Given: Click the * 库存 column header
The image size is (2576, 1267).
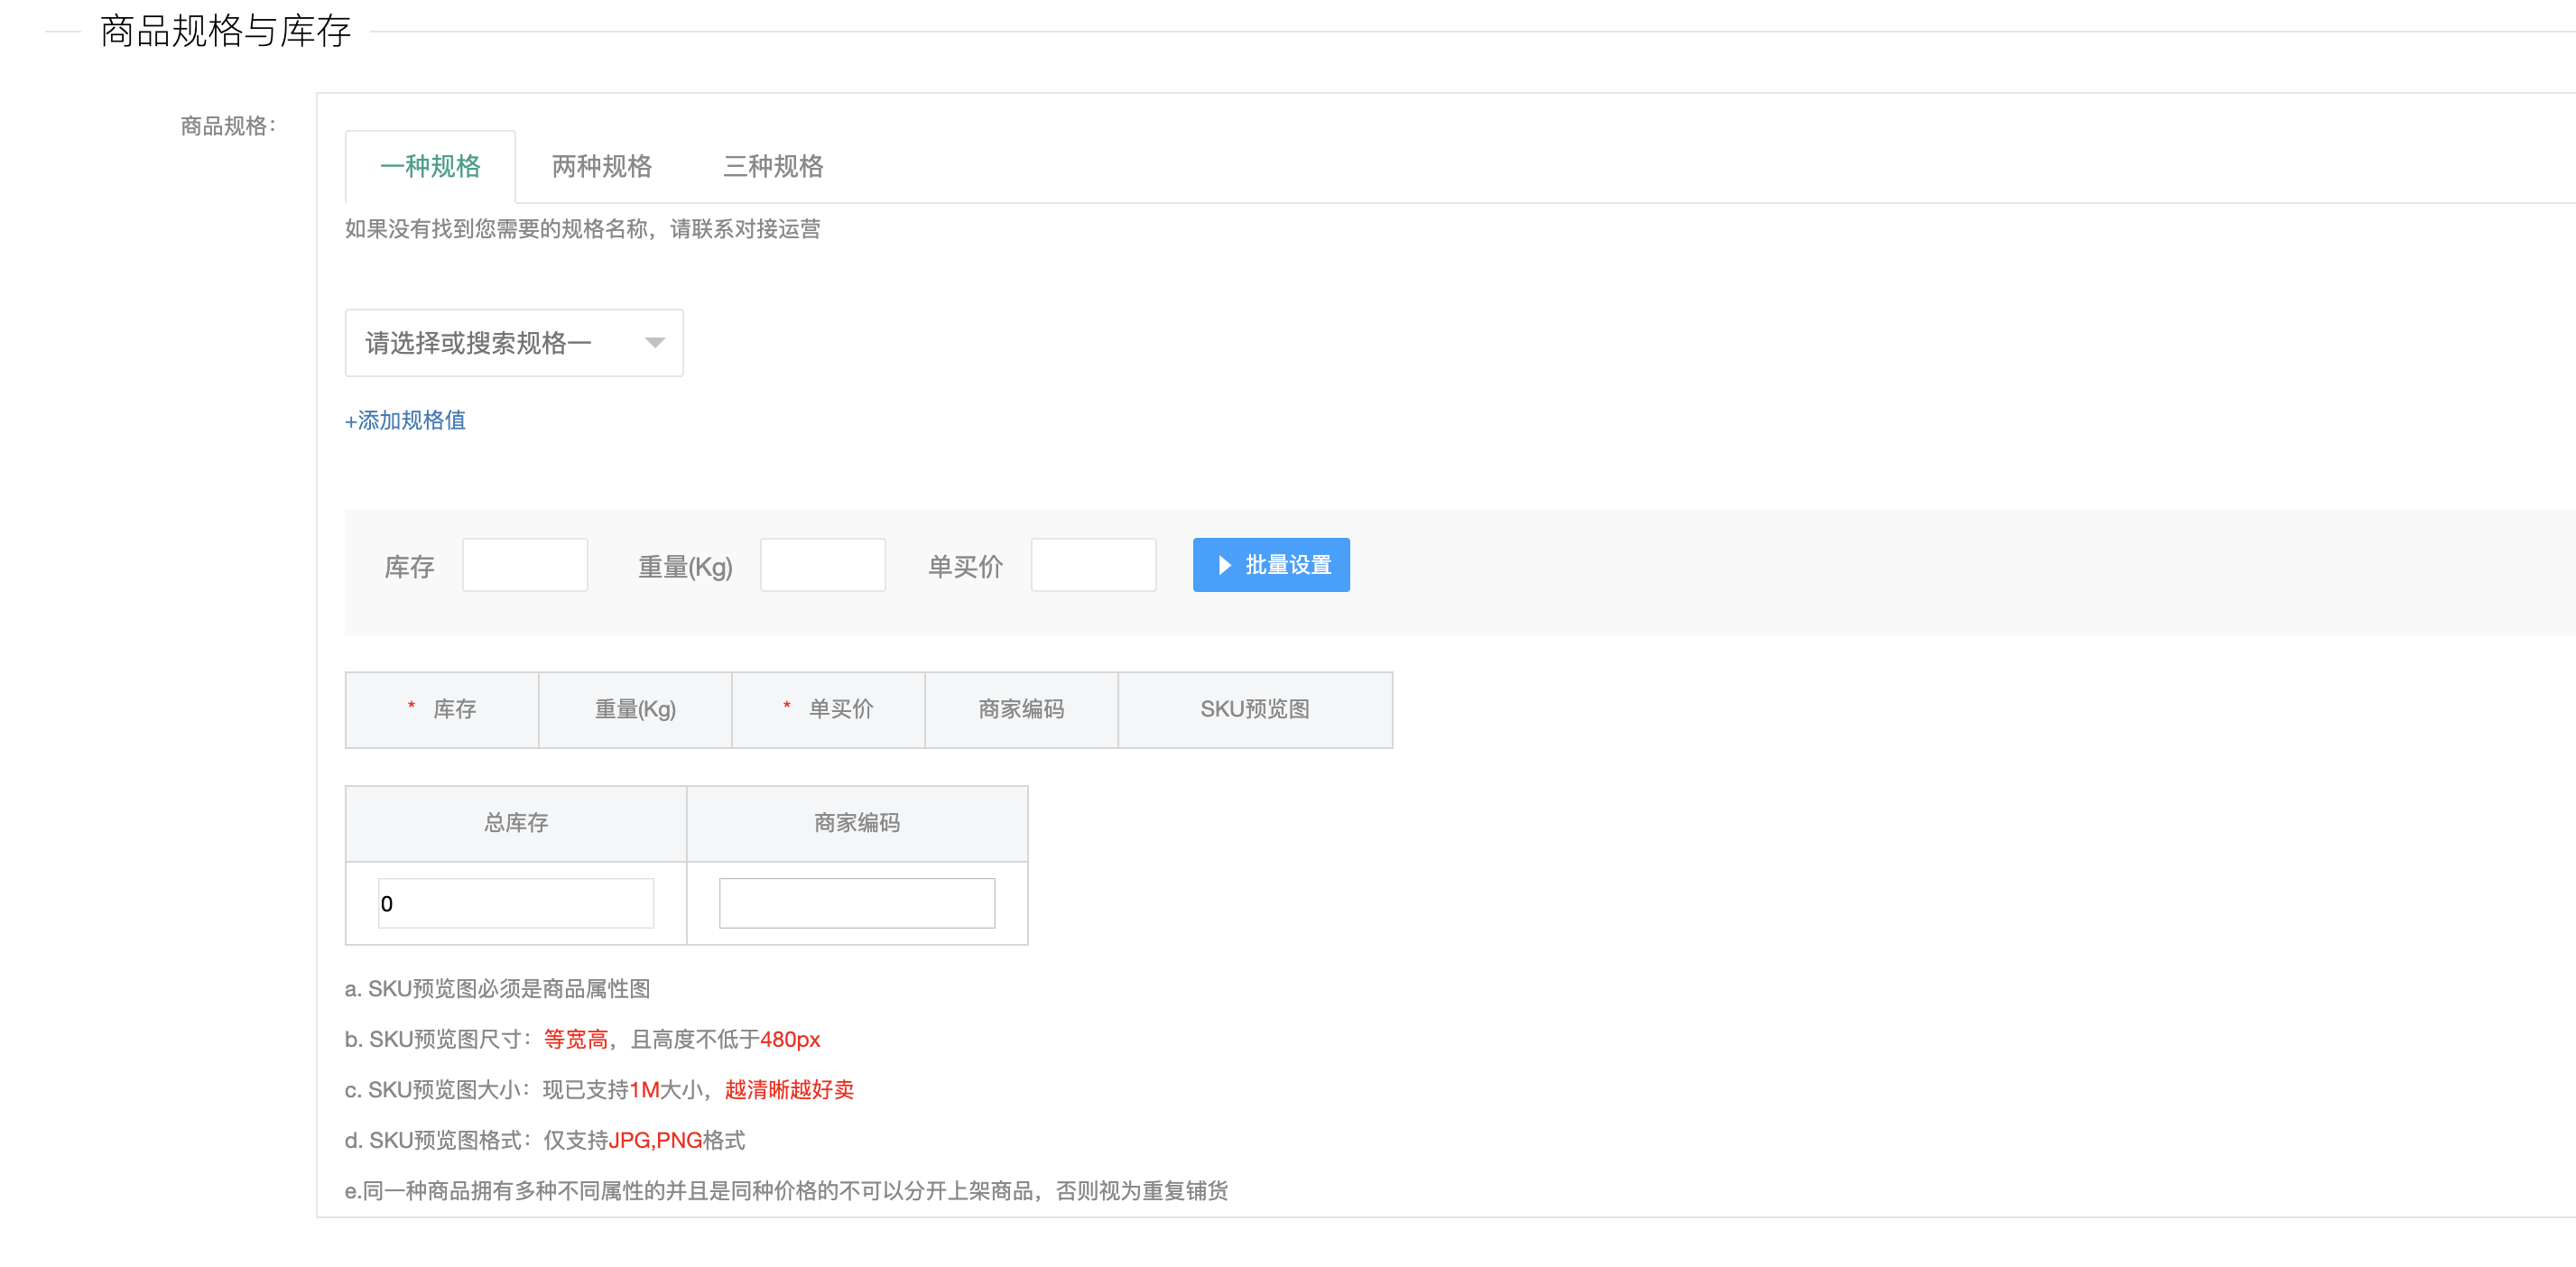Looking at the screenshot, I should [x=442, y=709].
